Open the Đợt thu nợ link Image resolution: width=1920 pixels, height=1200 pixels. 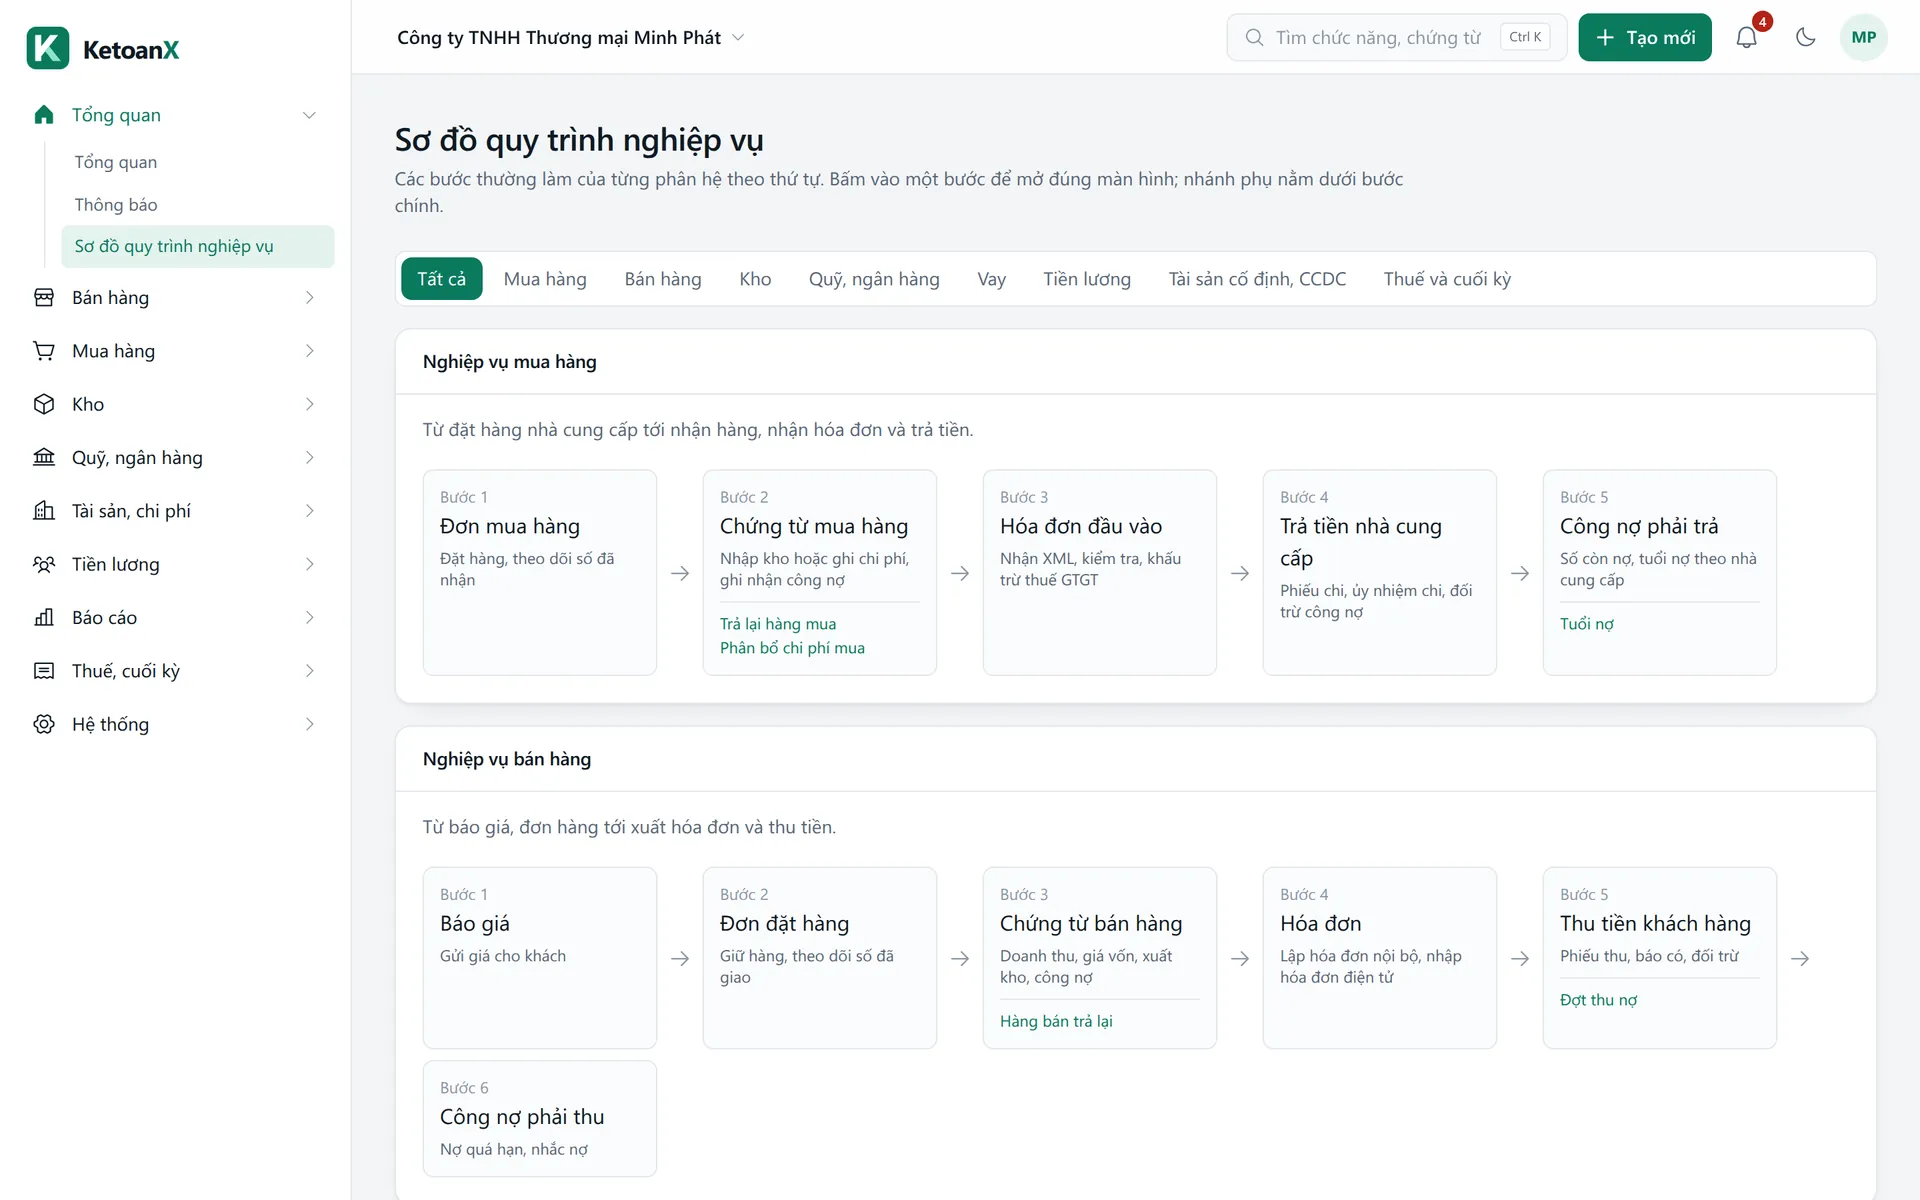coord(1598,1000)
